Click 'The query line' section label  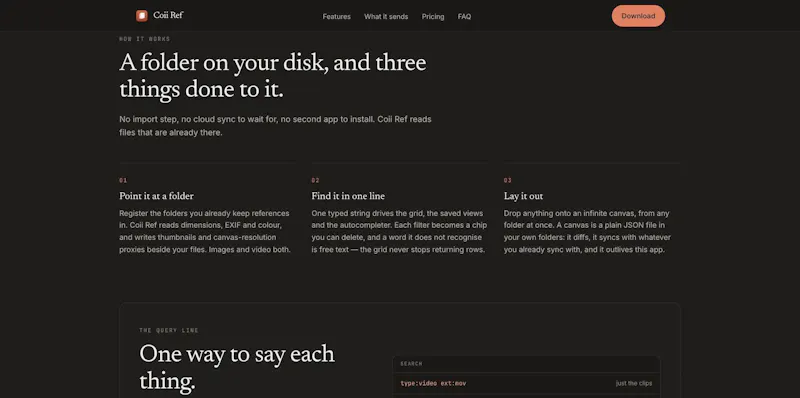click(169, 330)
